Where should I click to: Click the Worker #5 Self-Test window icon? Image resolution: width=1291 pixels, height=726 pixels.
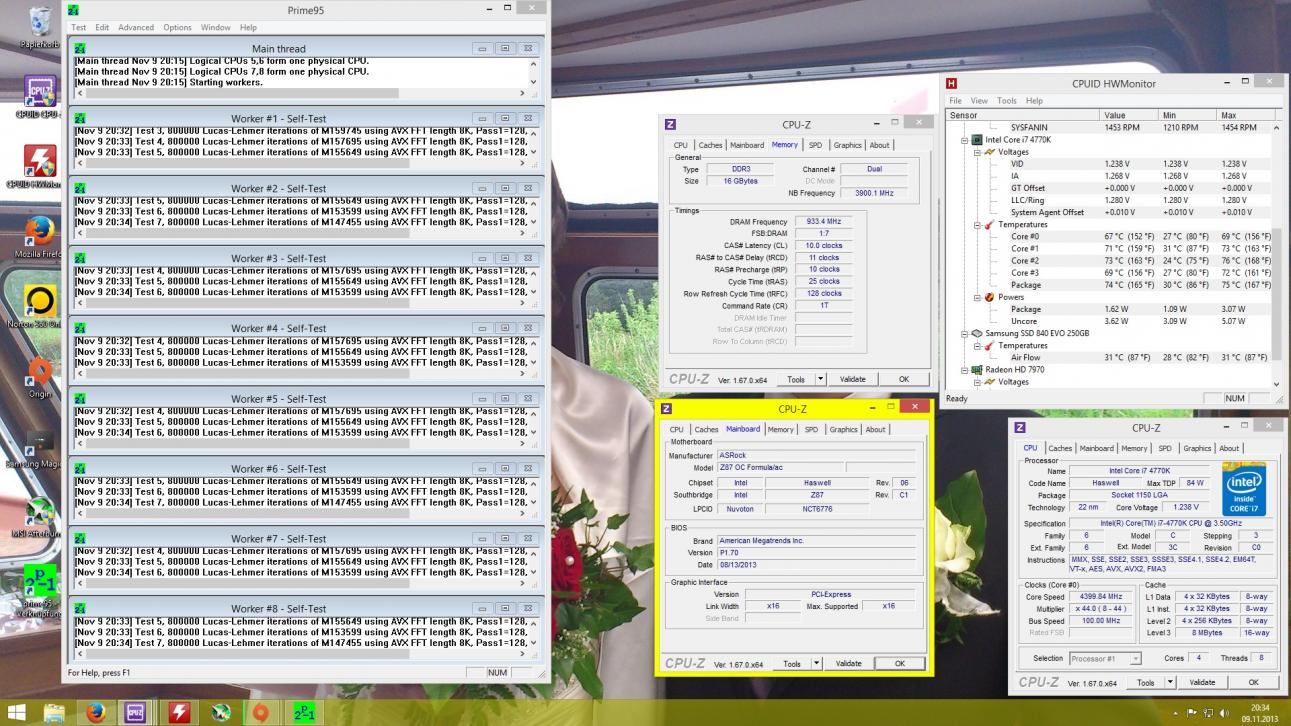80,398
